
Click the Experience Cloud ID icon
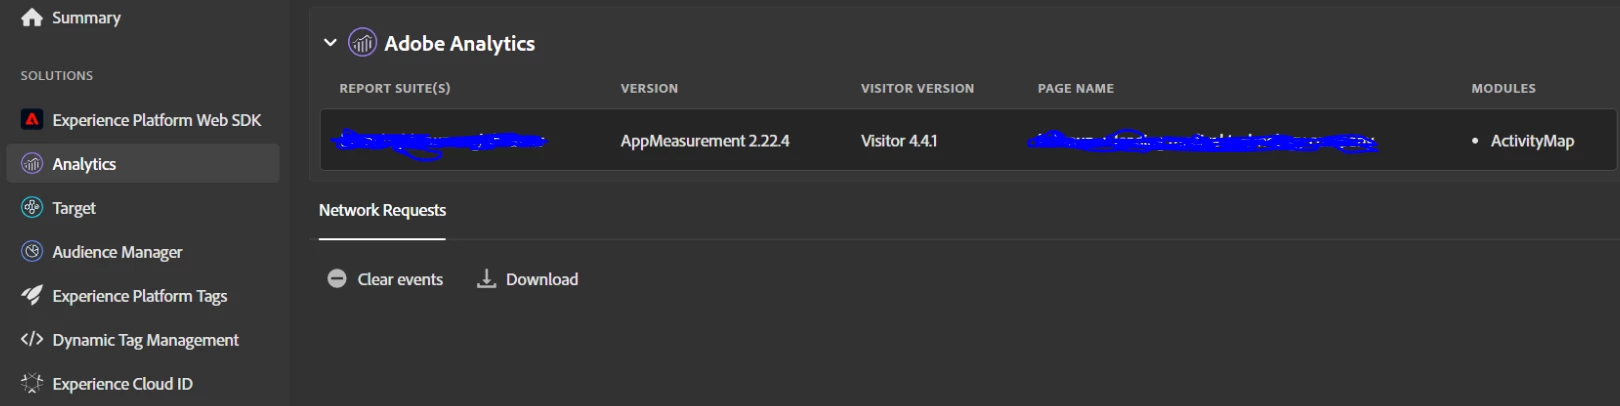(x=32, y=384)
